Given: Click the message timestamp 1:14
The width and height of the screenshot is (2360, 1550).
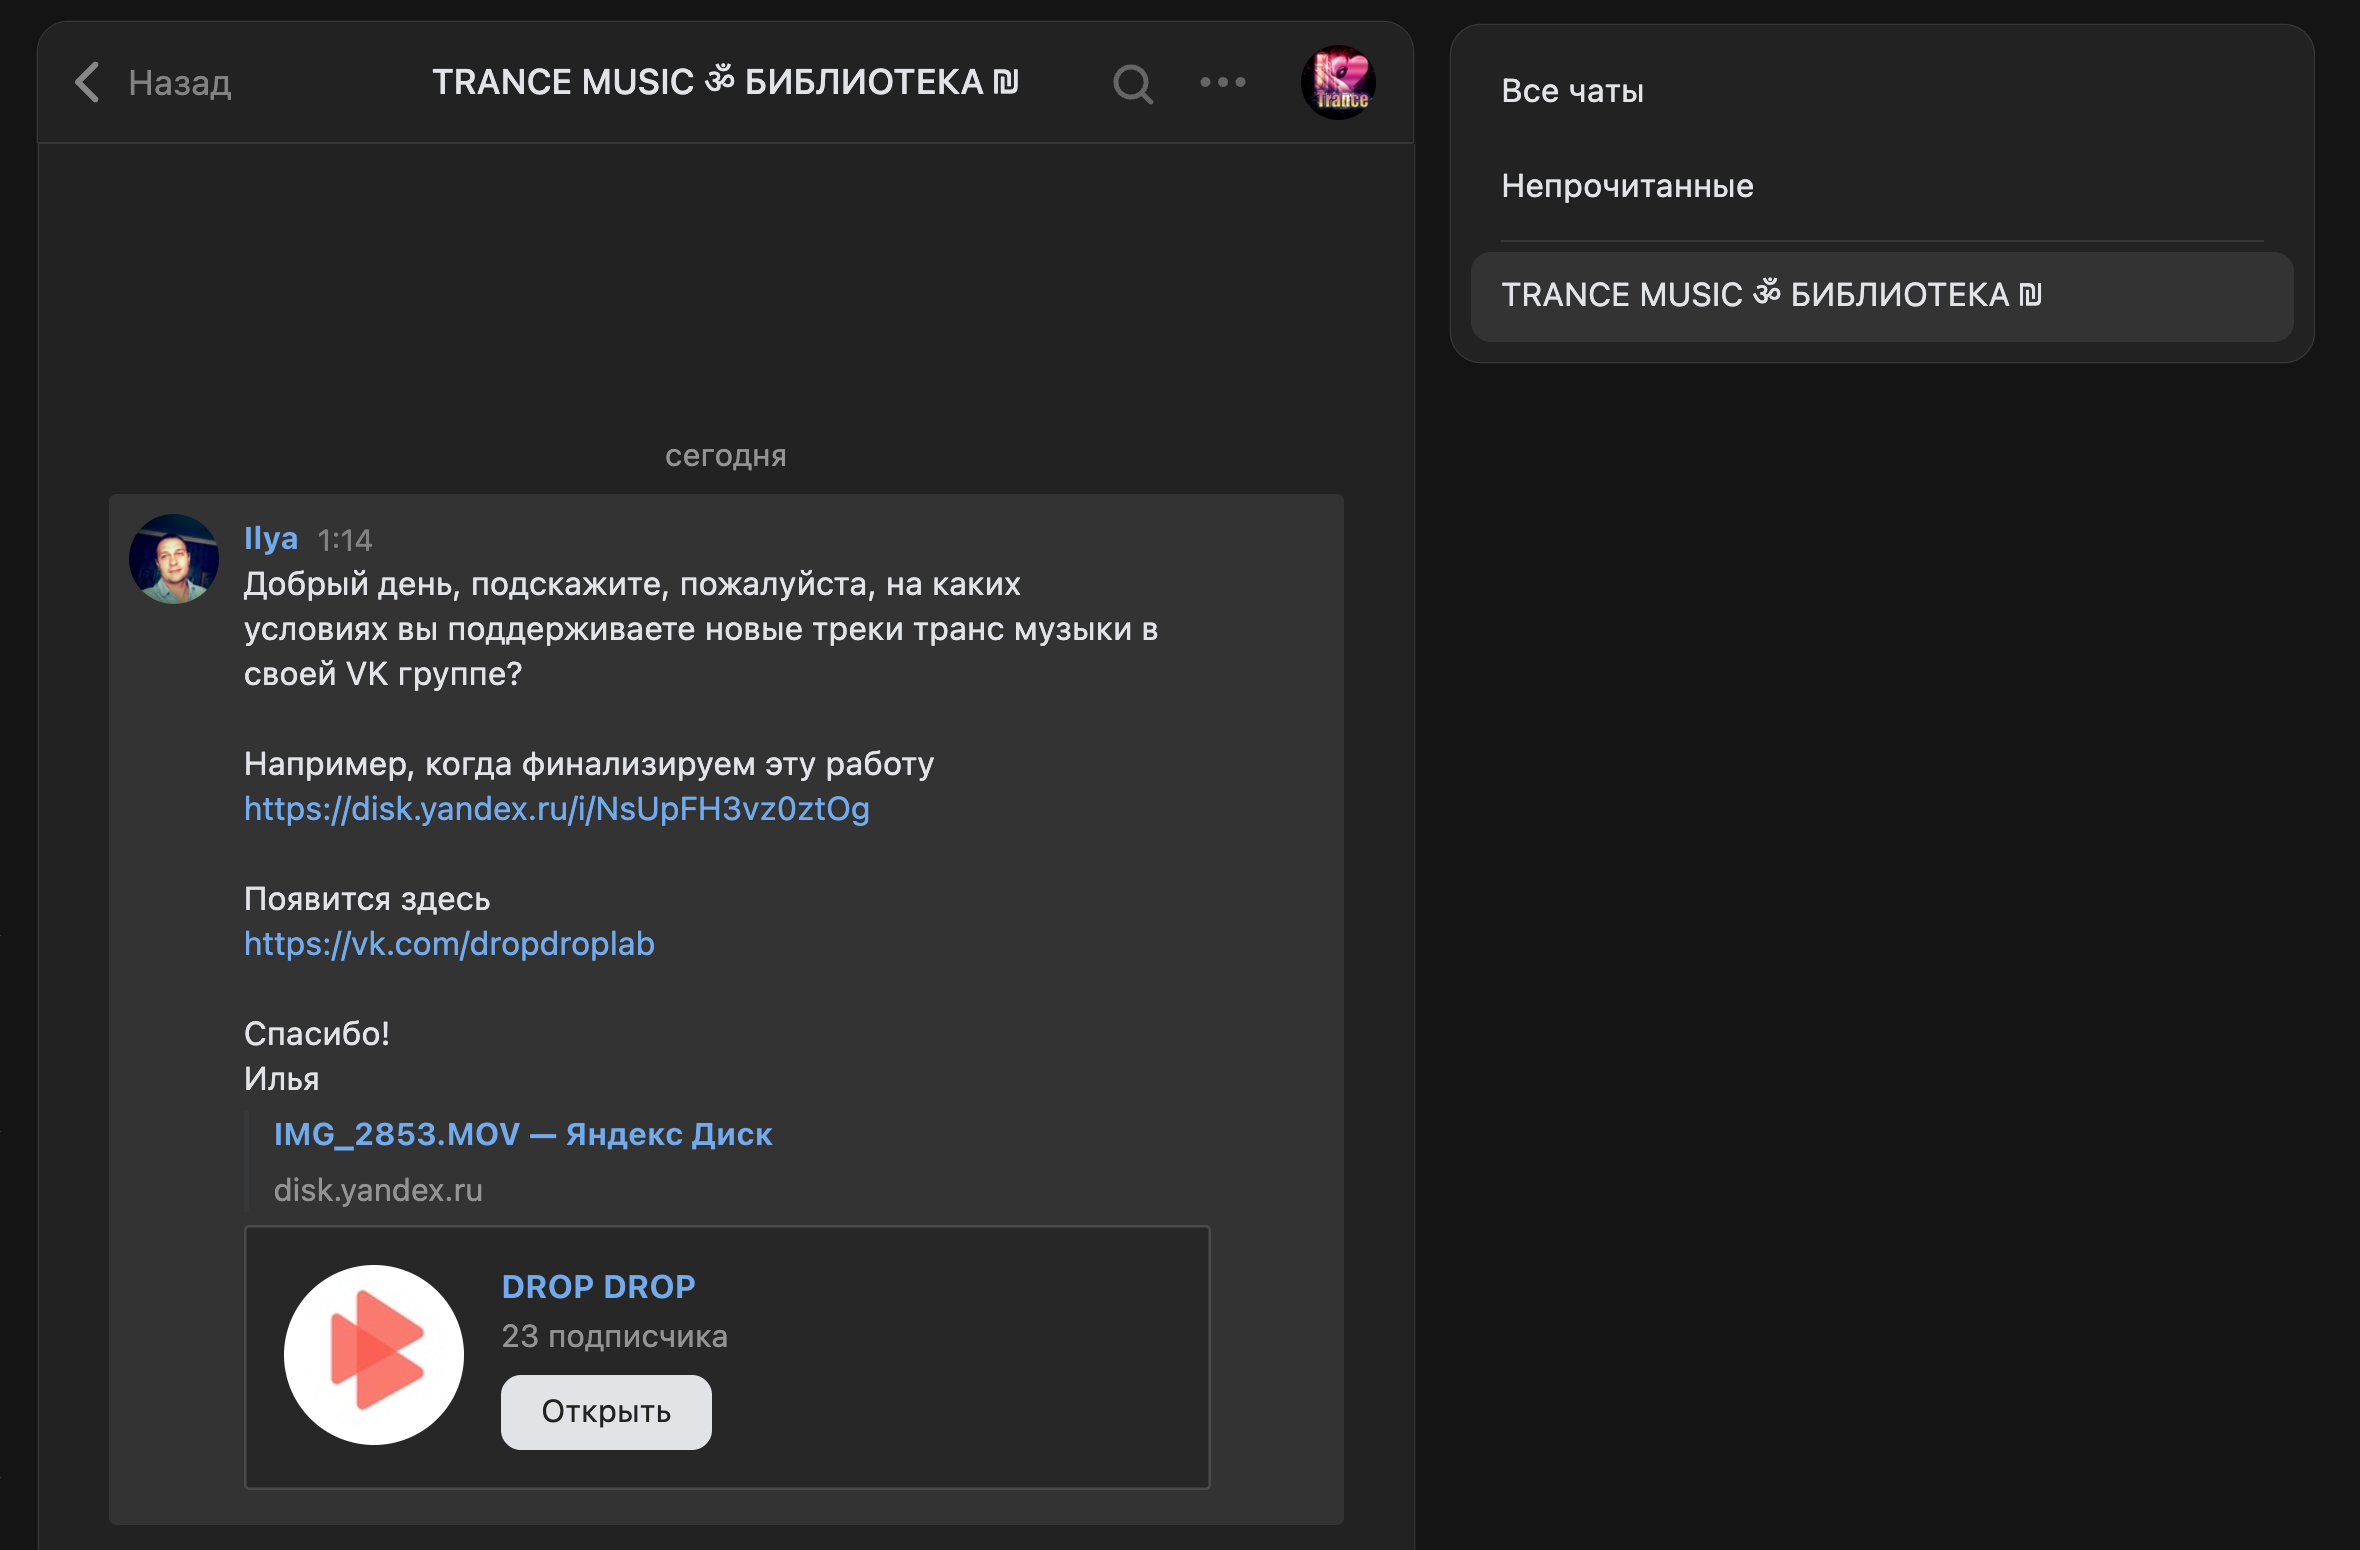Looking at the screenshot, I should [344, 540].
